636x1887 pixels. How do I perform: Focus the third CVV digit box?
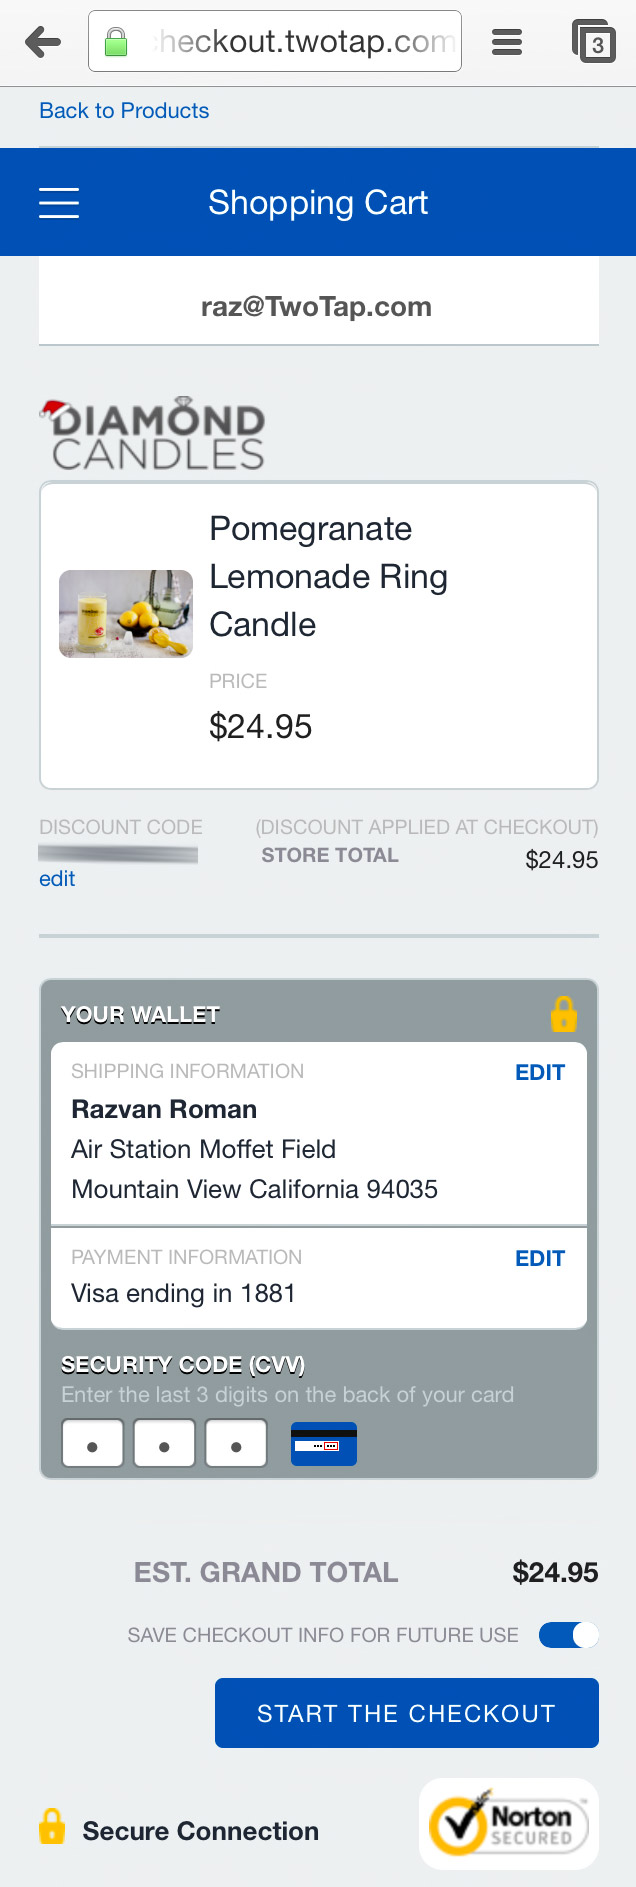coord(236,1444)
